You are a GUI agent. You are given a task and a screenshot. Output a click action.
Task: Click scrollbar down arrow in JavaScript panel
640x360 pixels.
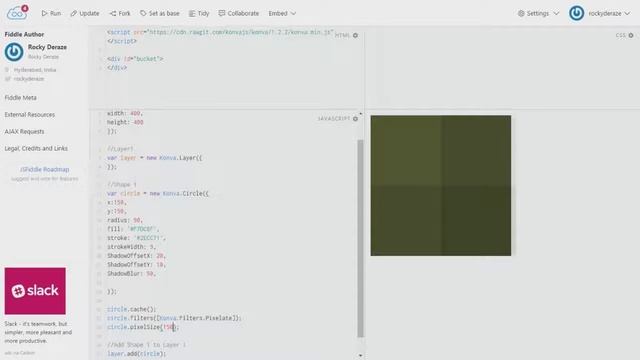[x=360, y=356]
